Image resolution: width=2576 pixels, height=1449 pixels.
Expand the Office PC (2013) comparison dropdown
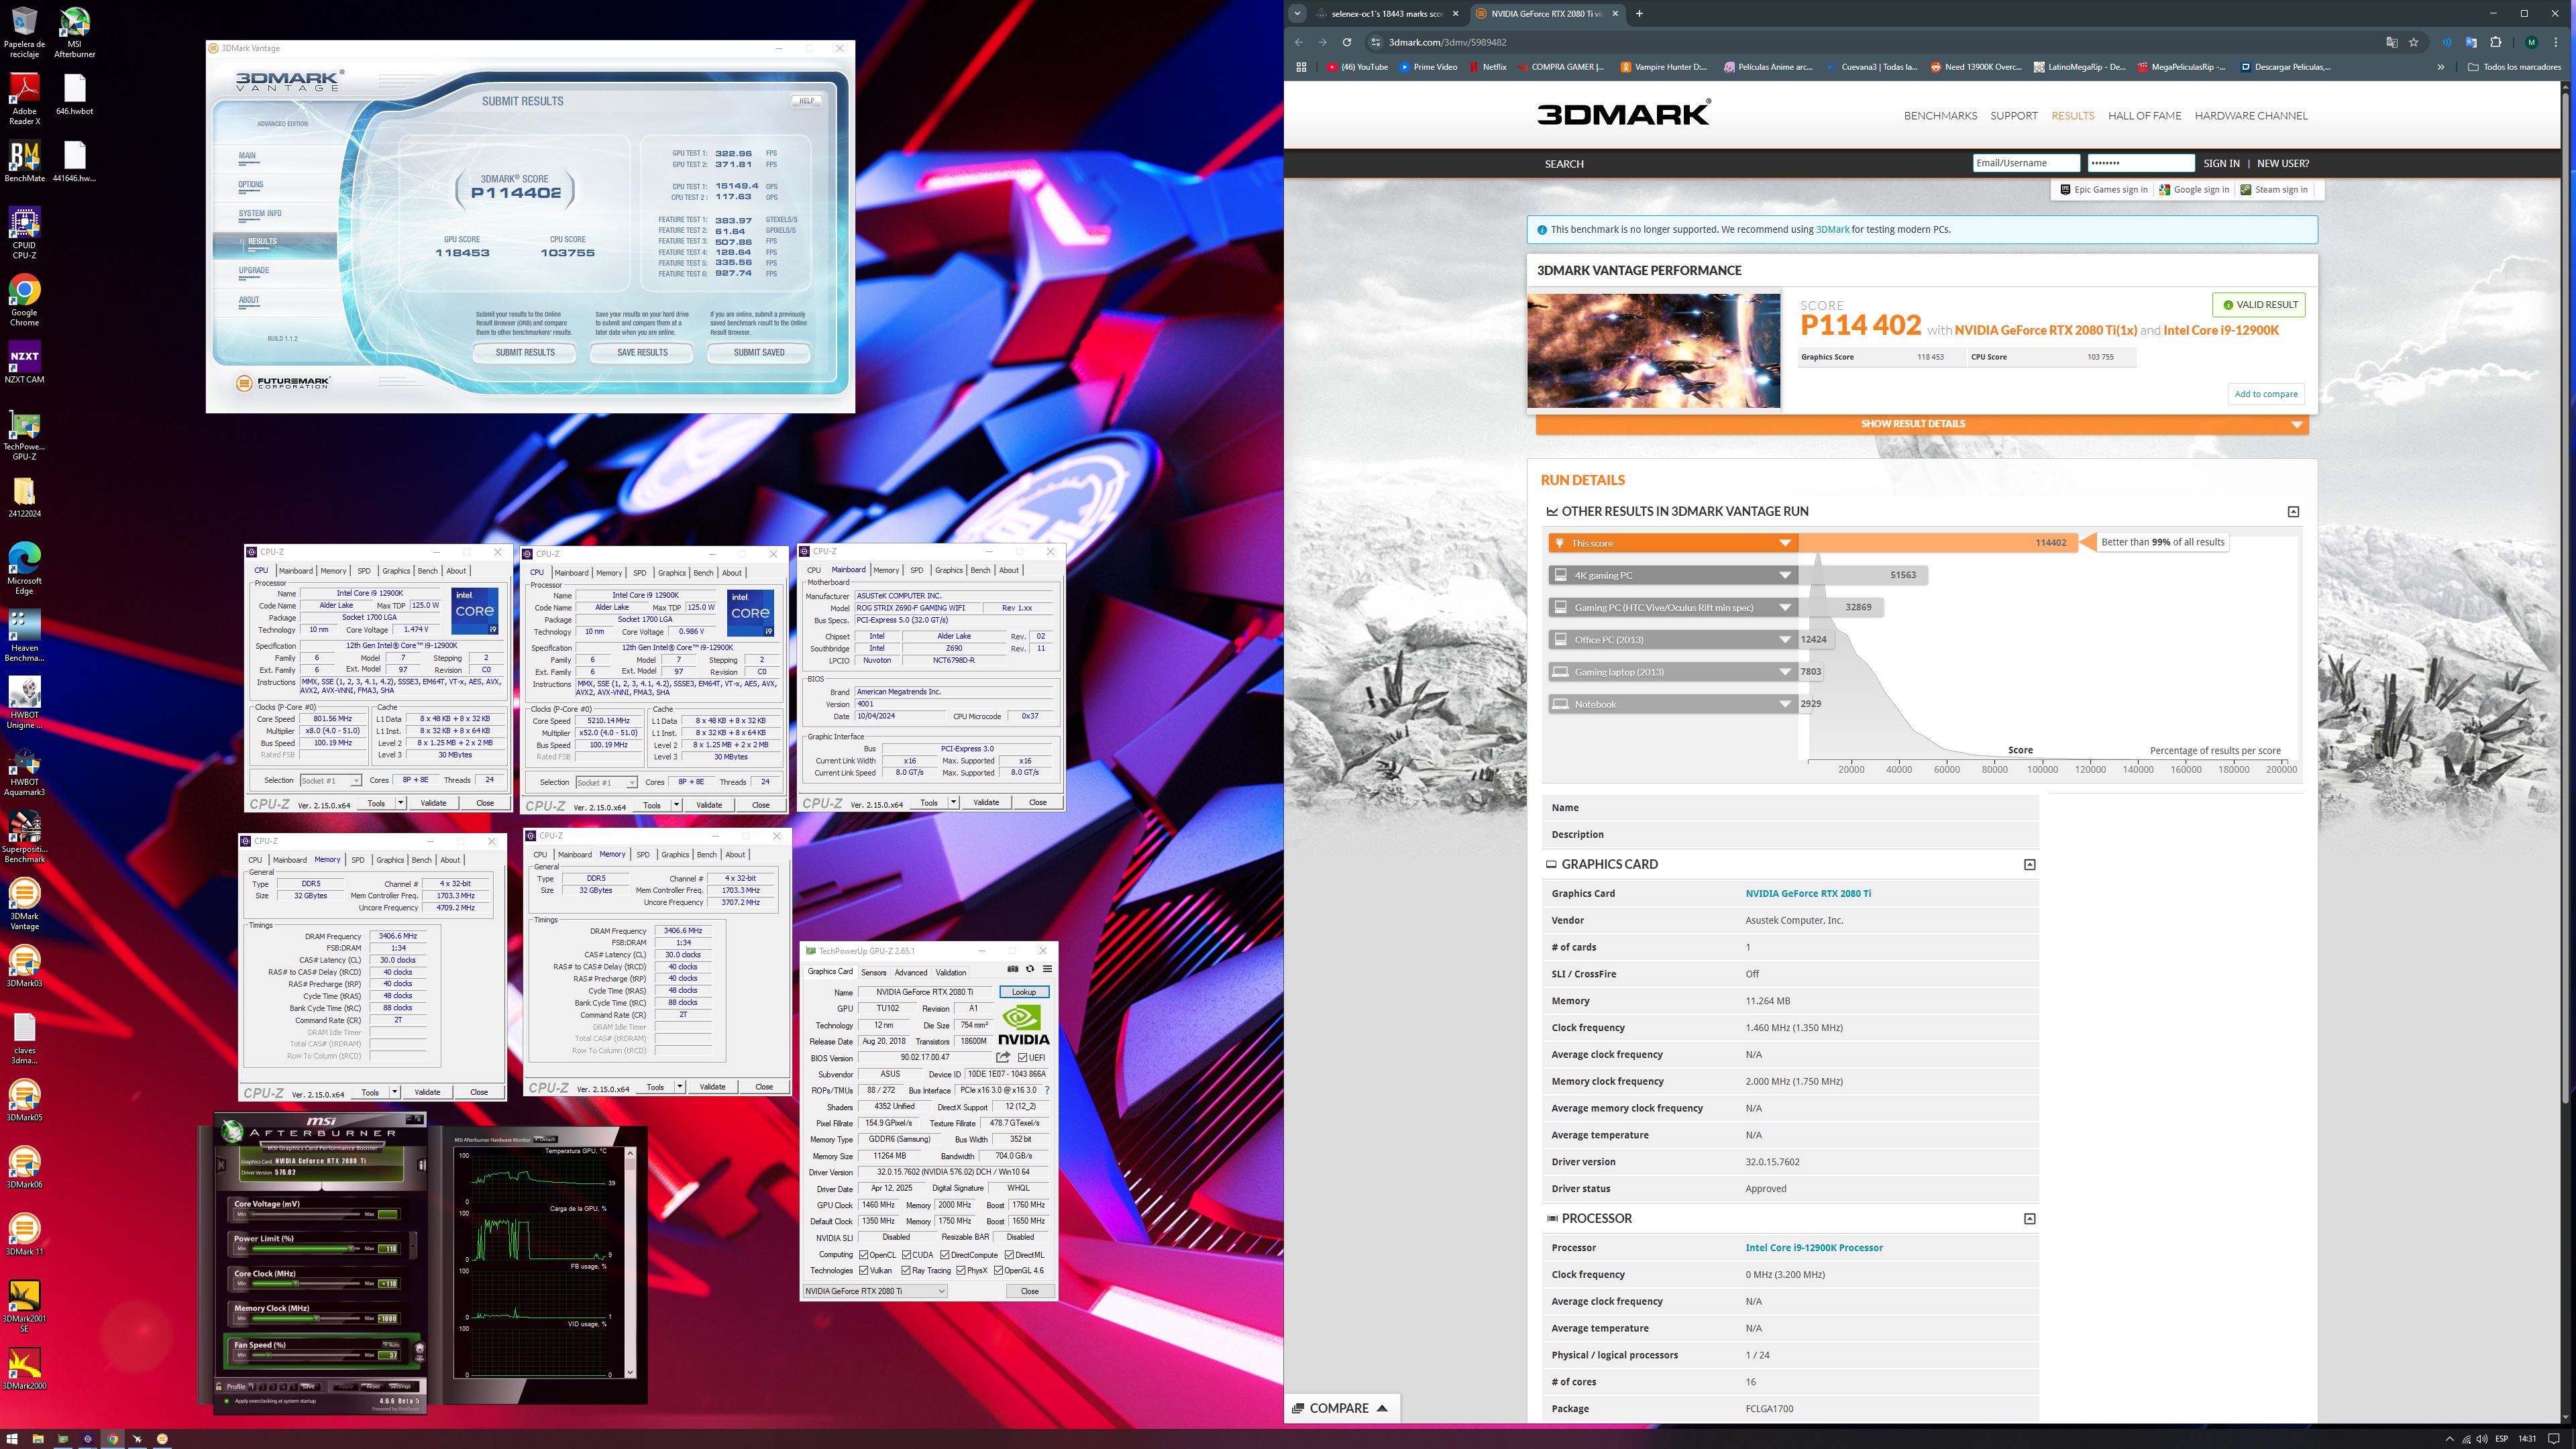[x=1785, y=640]
